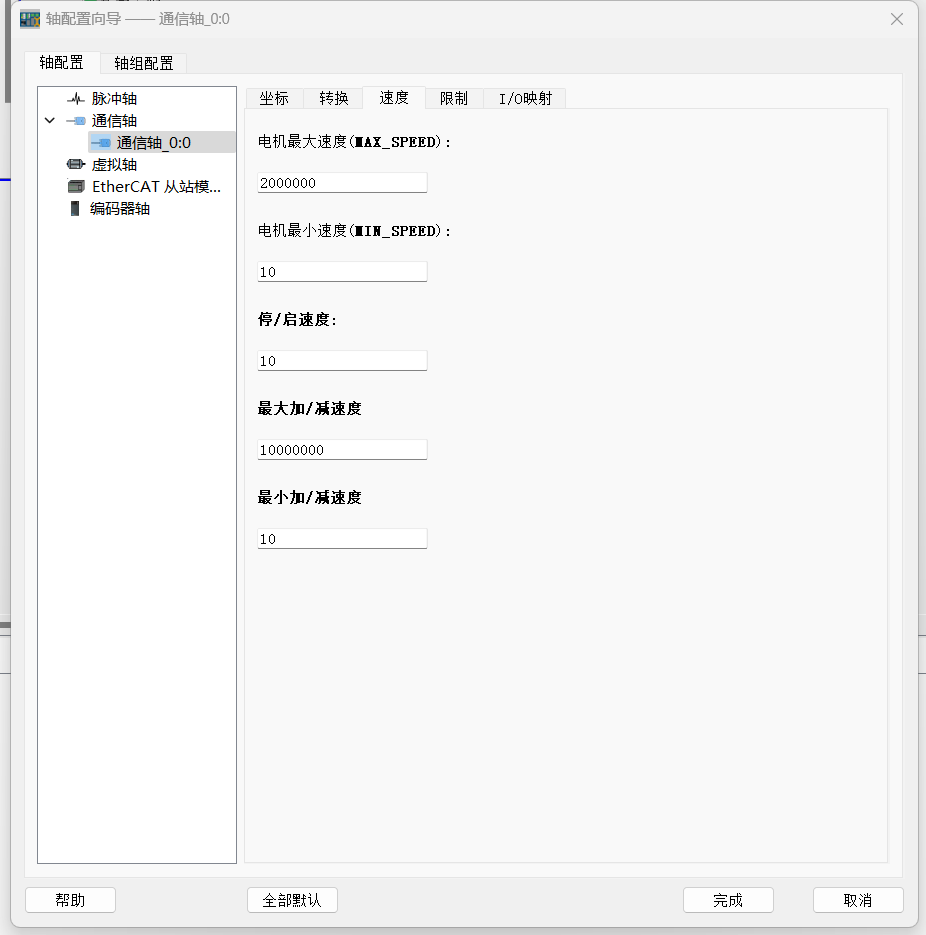The height and width of the screenshot is (935, 926).
Task: Click the 通信轴 connector icon
Action: coord(76,120)
